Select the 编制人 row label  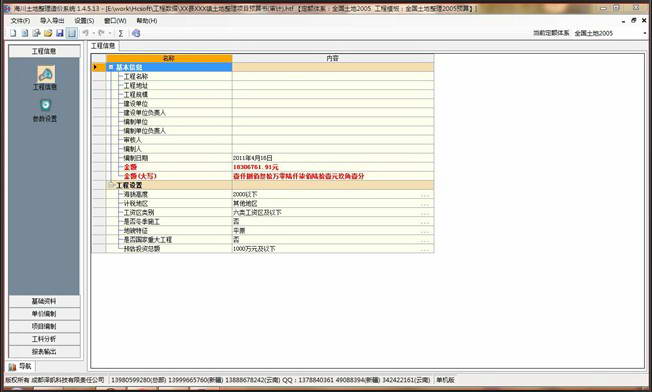pos(132,149)
